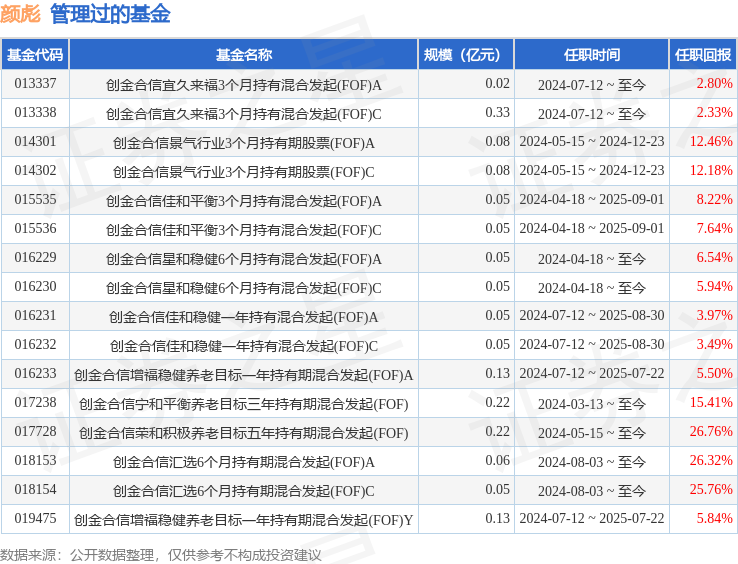Select fund code 016233
This screenshot has width=738, height=564.
(35, 373)
